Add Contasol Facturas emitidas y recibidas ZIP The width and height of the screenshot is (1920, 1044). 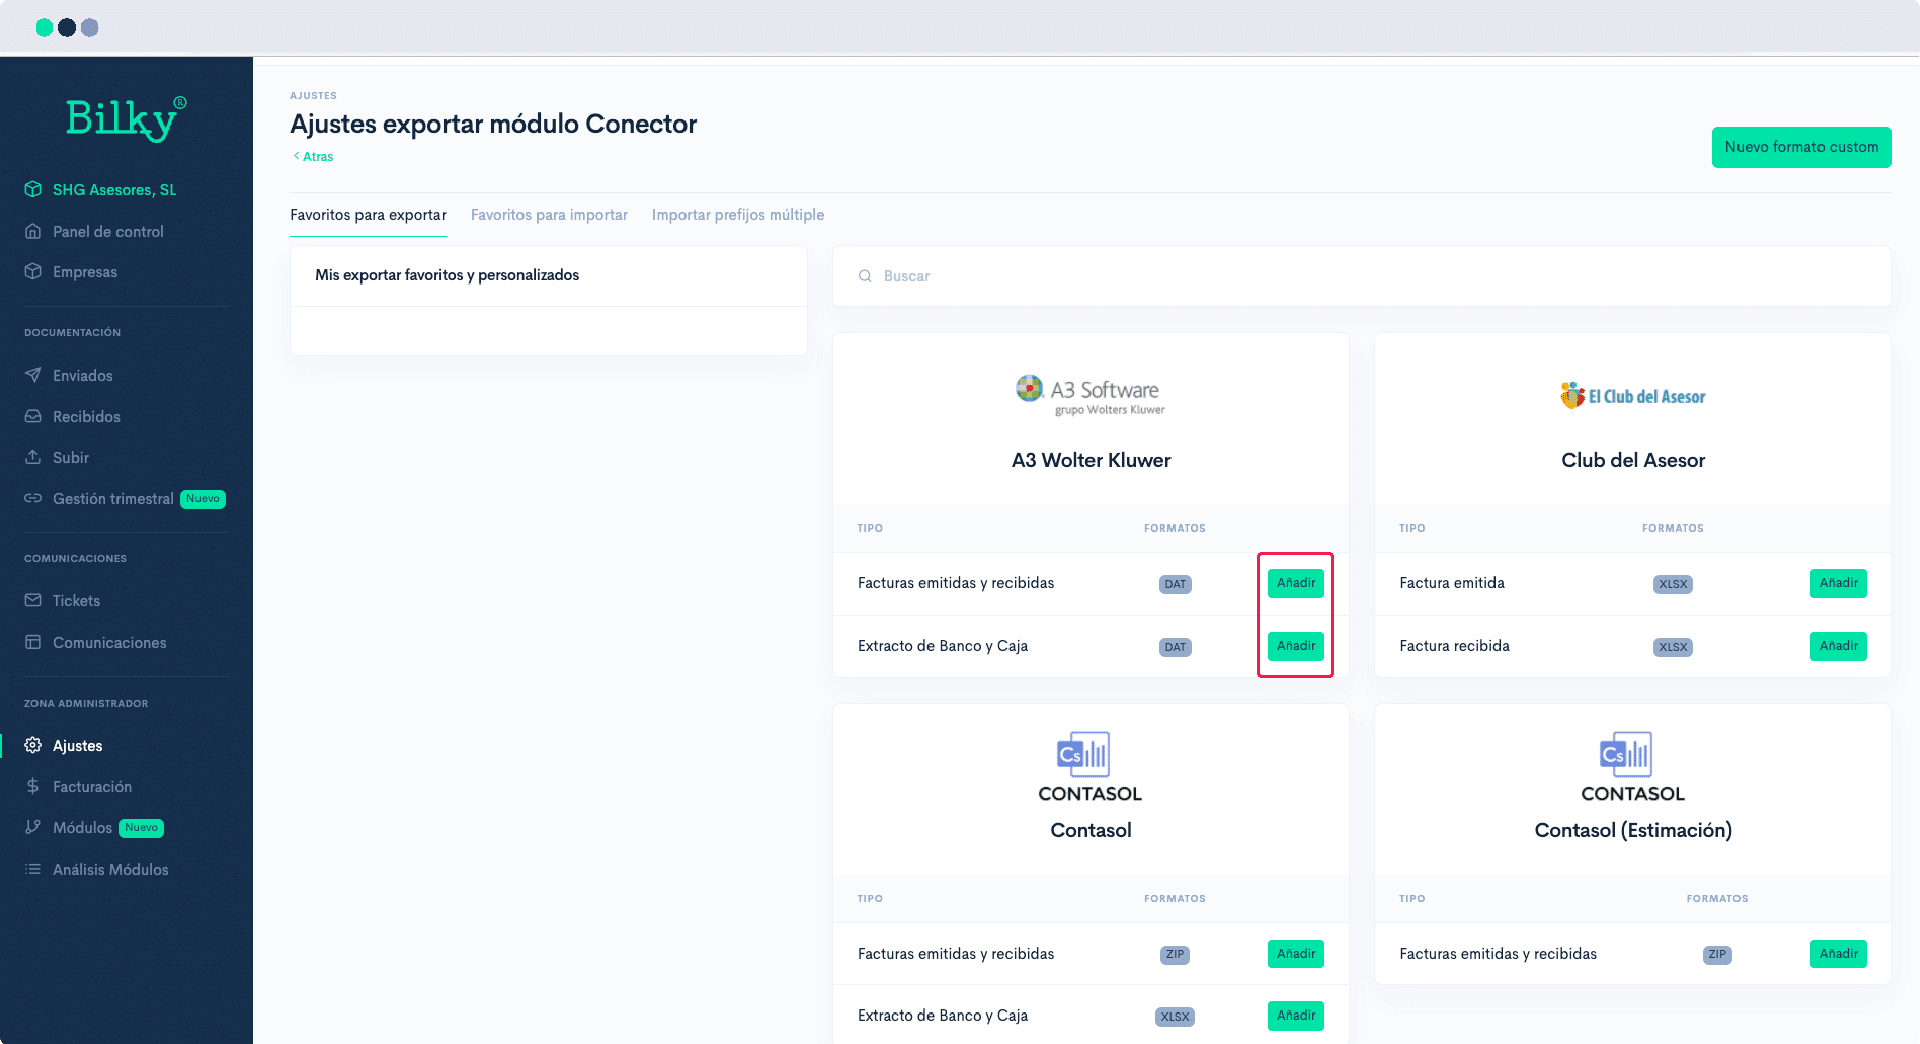pos(1295,954)
